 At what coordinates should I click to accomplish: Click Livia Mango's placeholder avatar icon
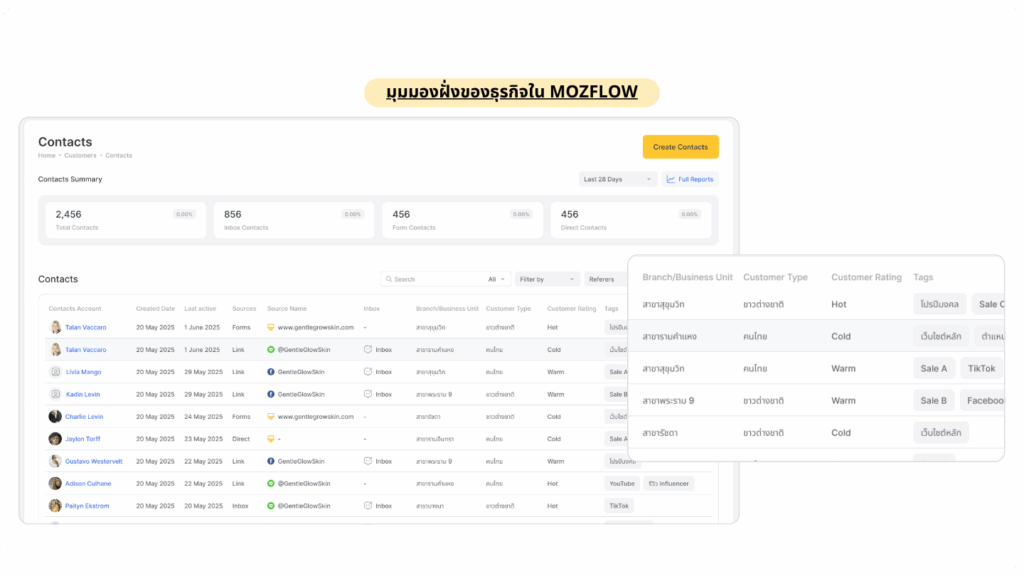tap(56, 372)
